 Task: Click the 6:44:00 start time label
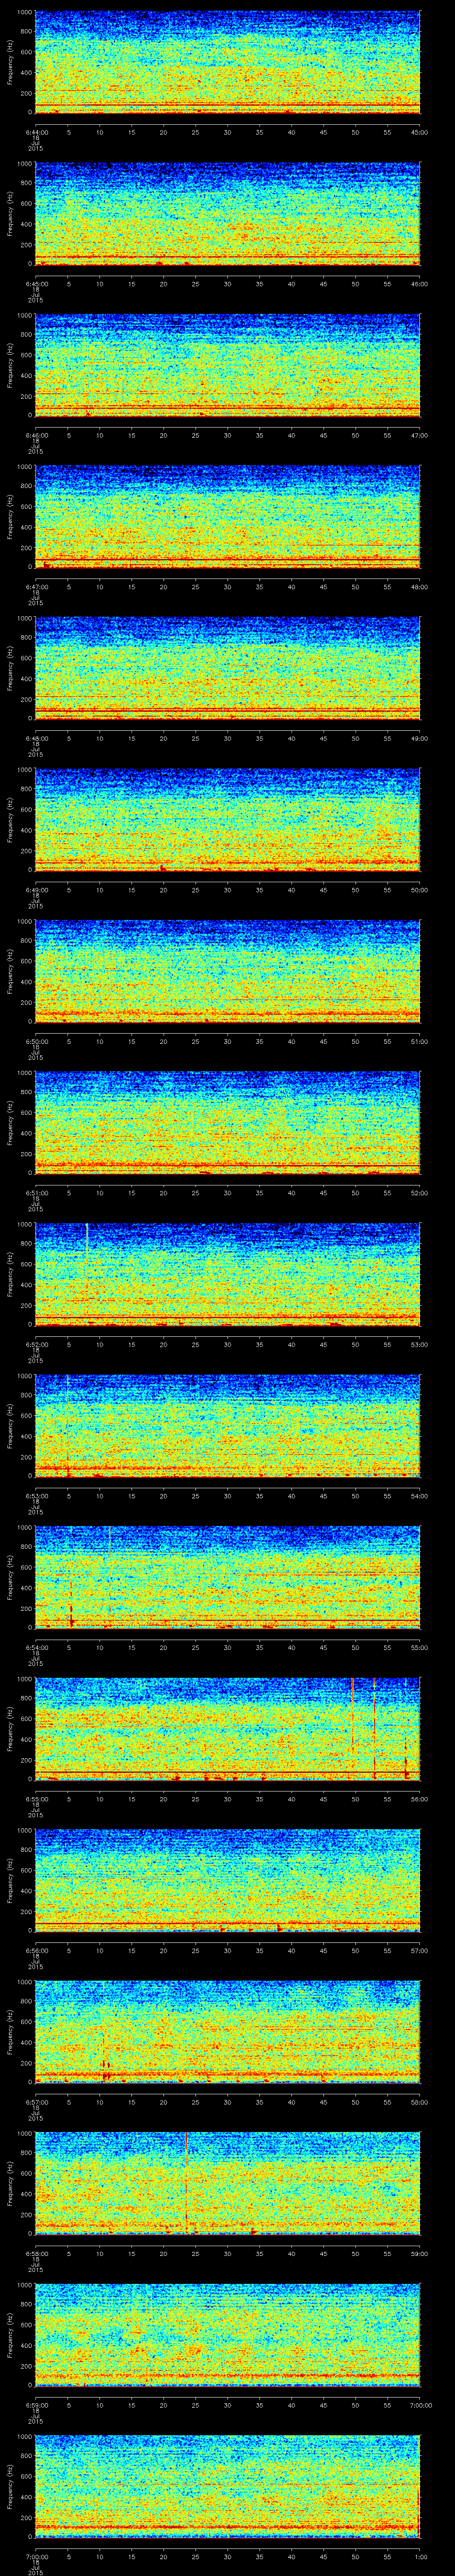pos(36,131)
